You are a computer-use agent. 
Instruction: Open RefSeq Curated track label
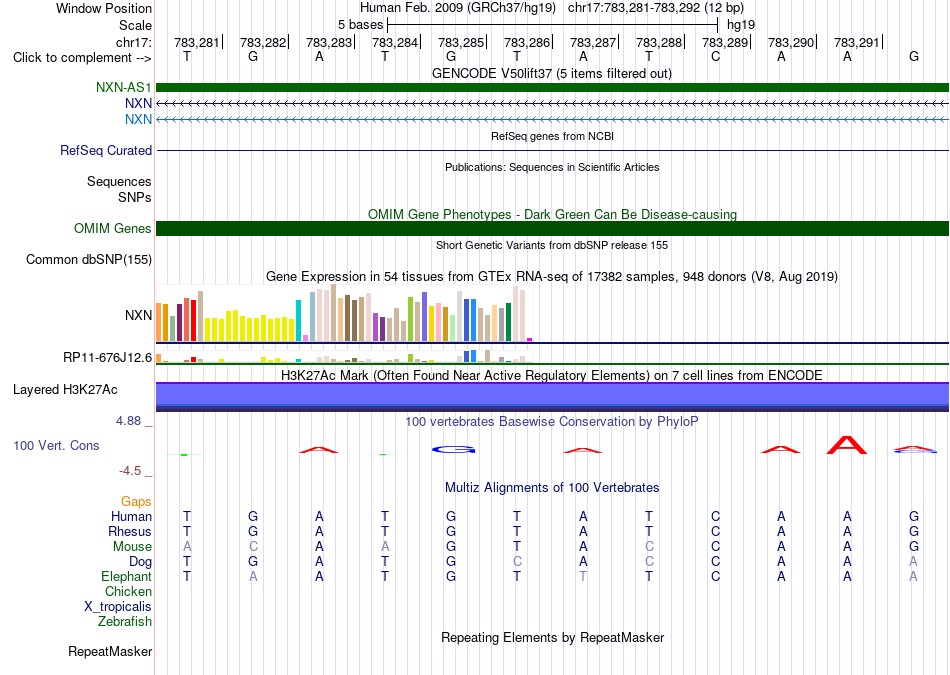click(106, 150)
